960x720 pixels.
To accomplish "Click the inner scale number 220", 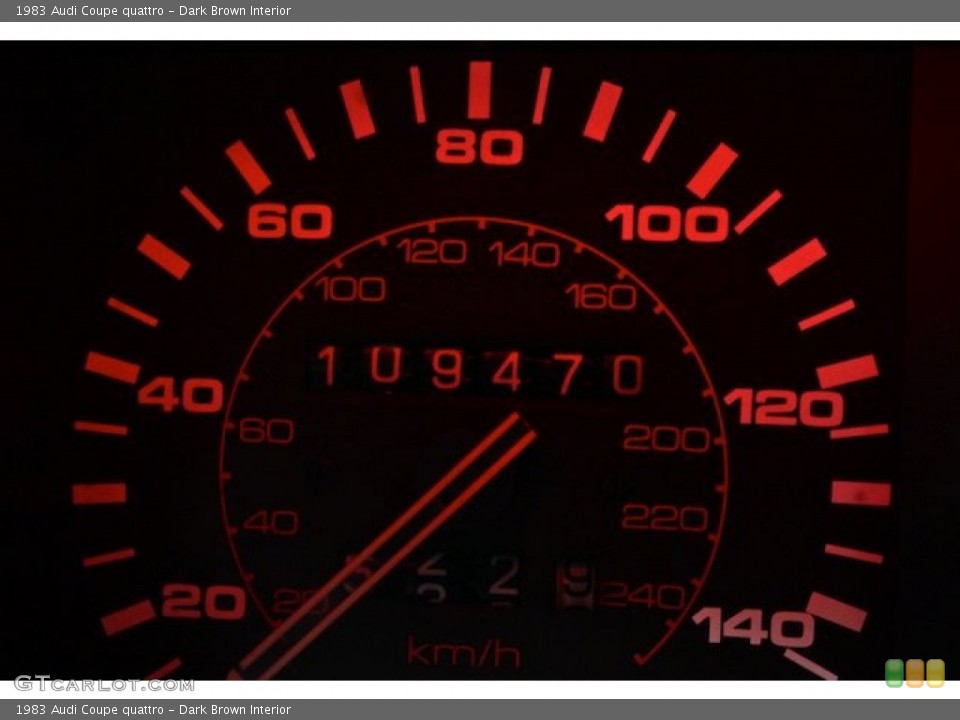I will click(x=665, y=517).
